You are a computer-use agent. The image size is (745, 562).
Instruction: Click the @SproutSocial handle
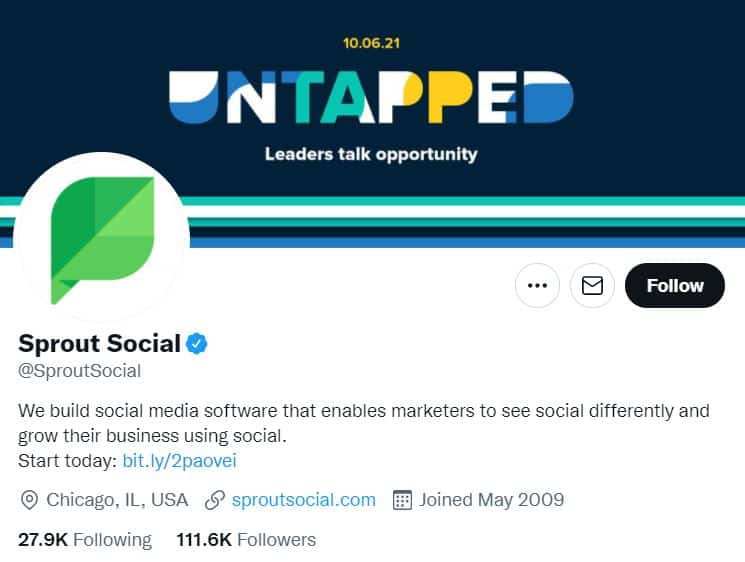pos(80,371)
